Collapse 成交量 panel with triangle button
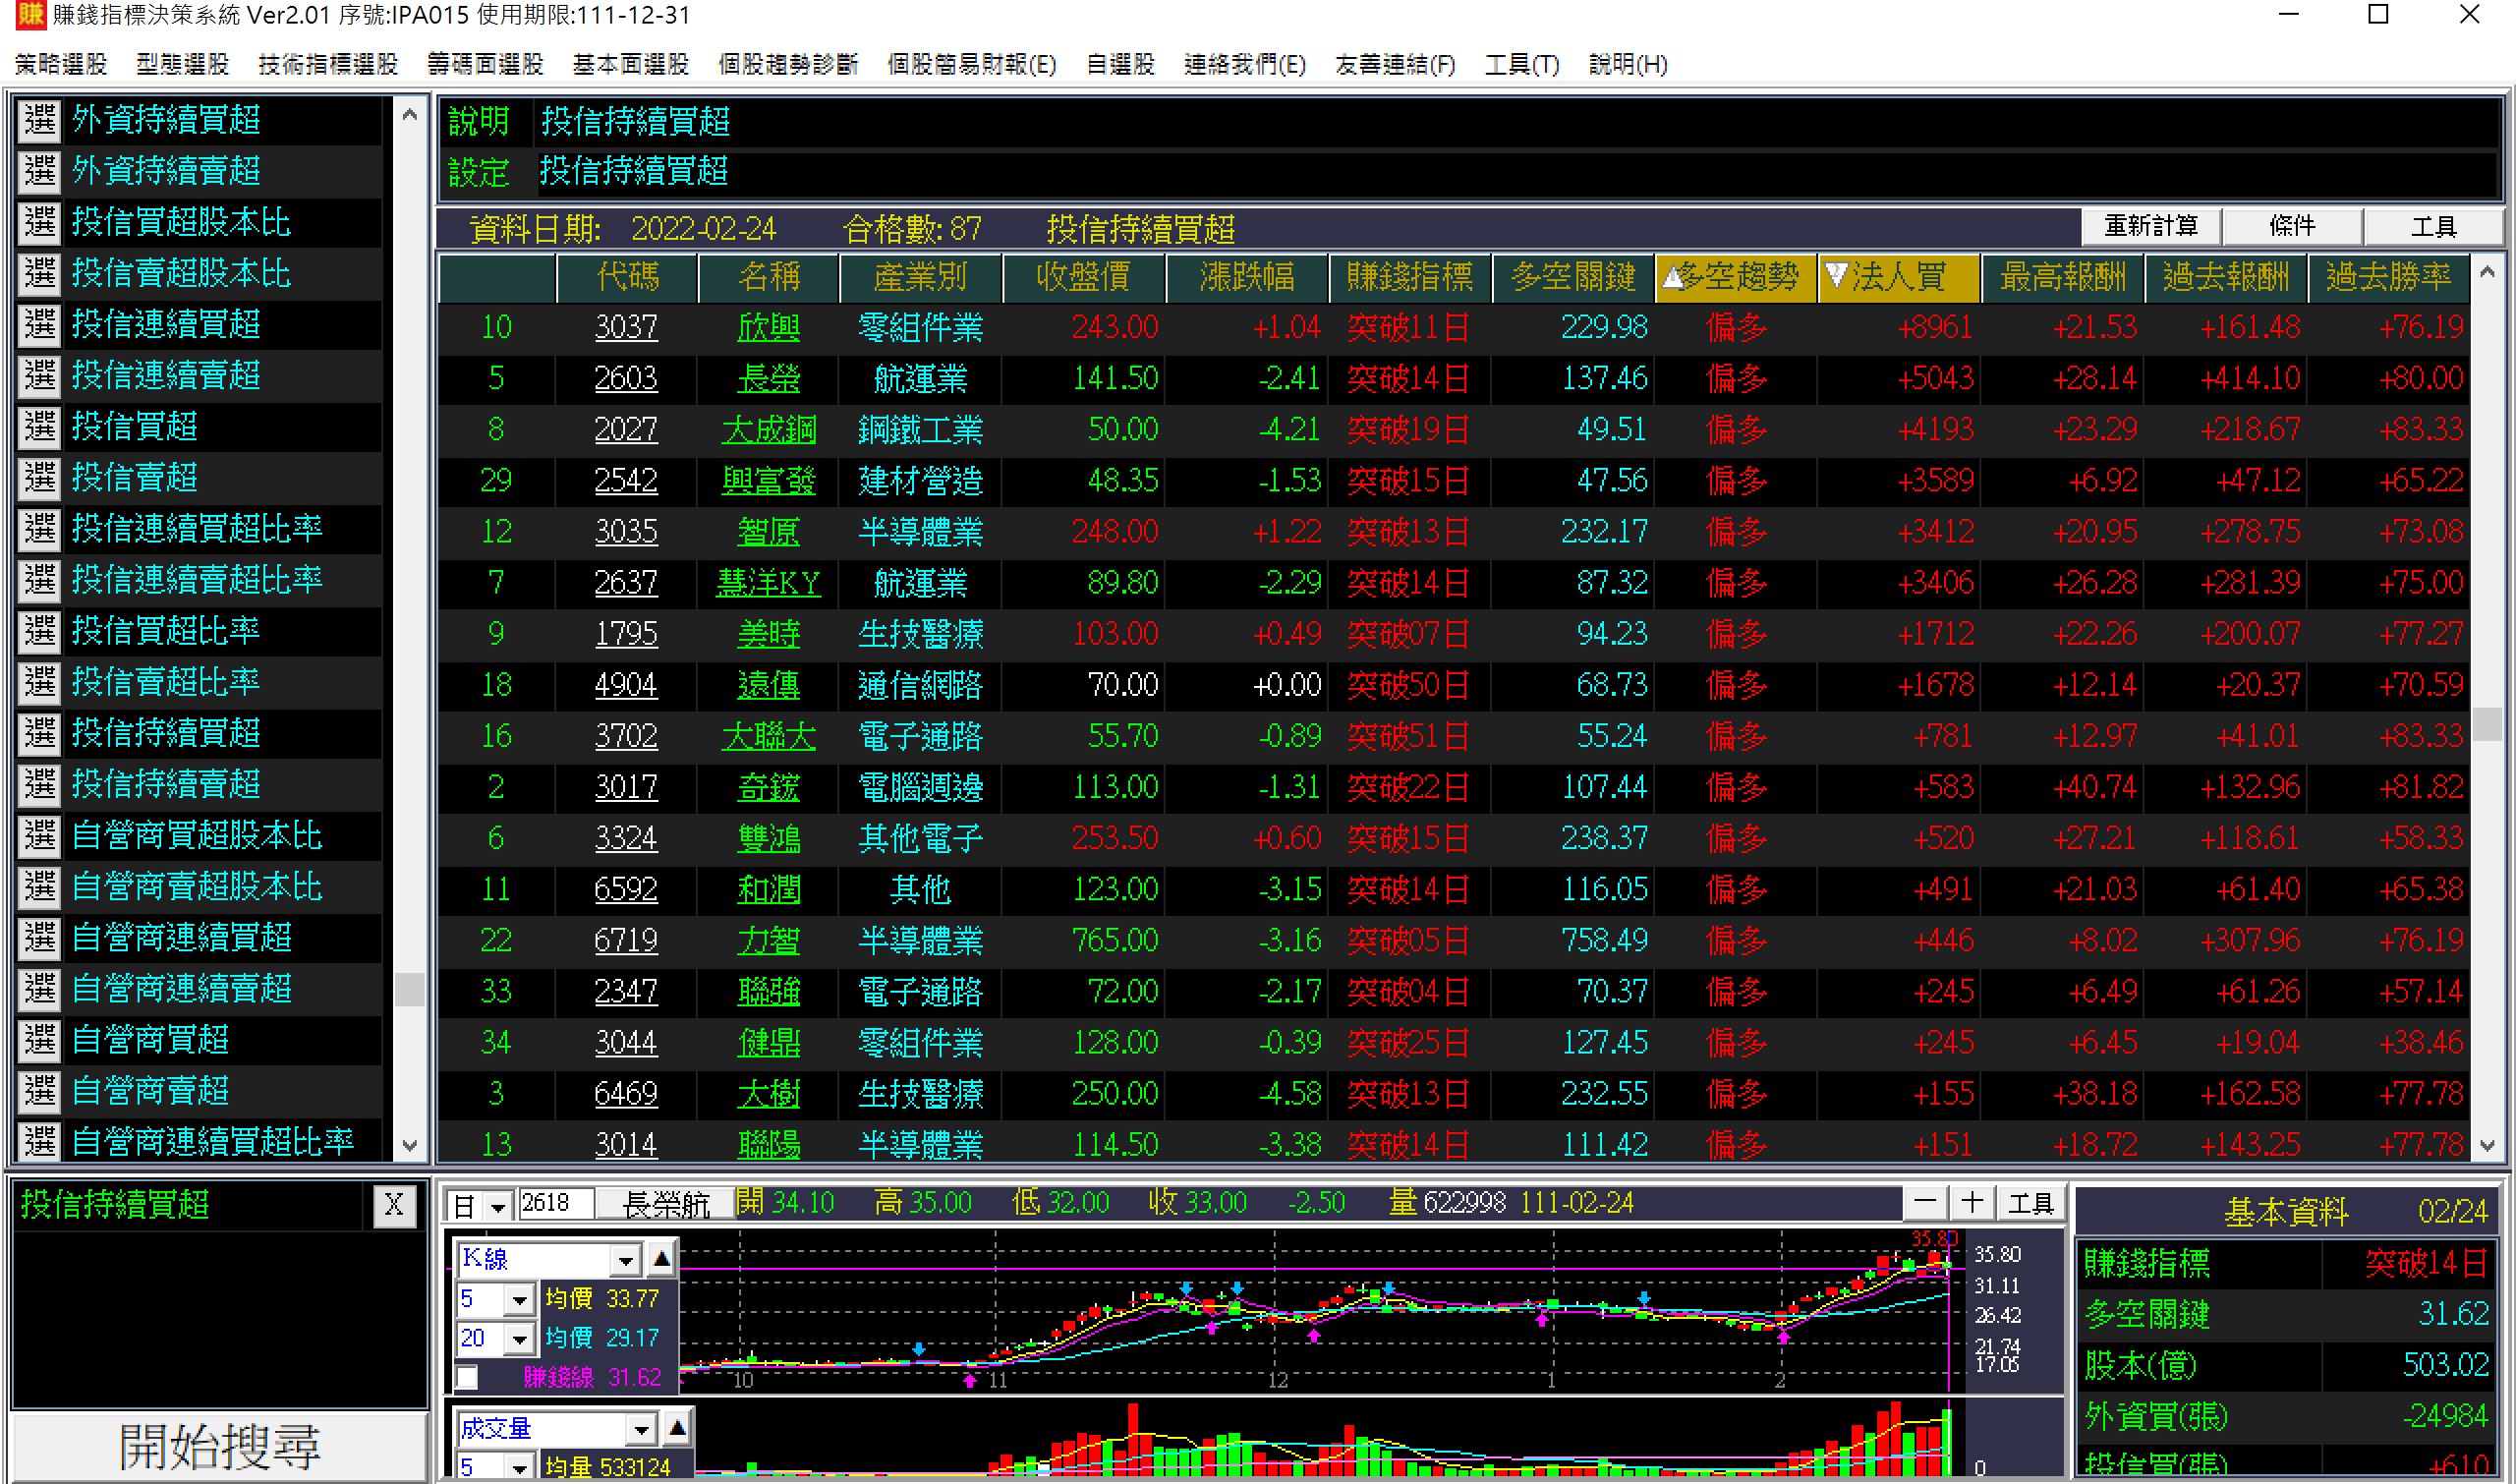This screenshot has width=2516, height=1484. (677, 1429)
